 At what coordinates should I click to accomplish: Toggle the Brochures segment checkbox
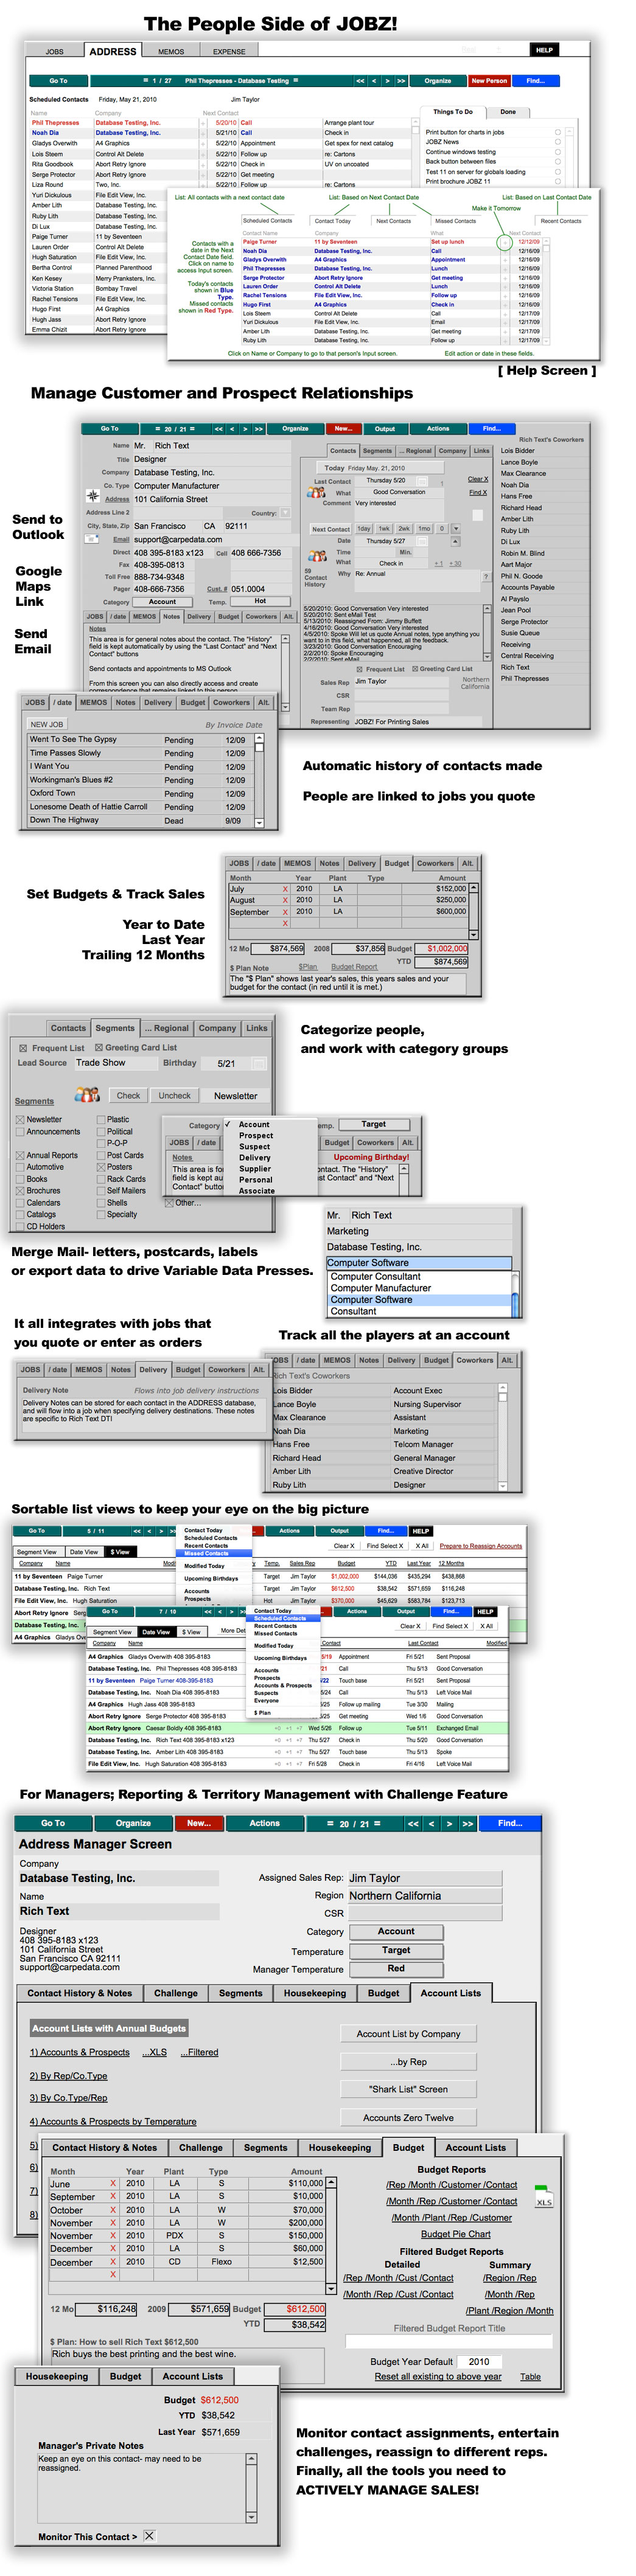coord(20,1191)
